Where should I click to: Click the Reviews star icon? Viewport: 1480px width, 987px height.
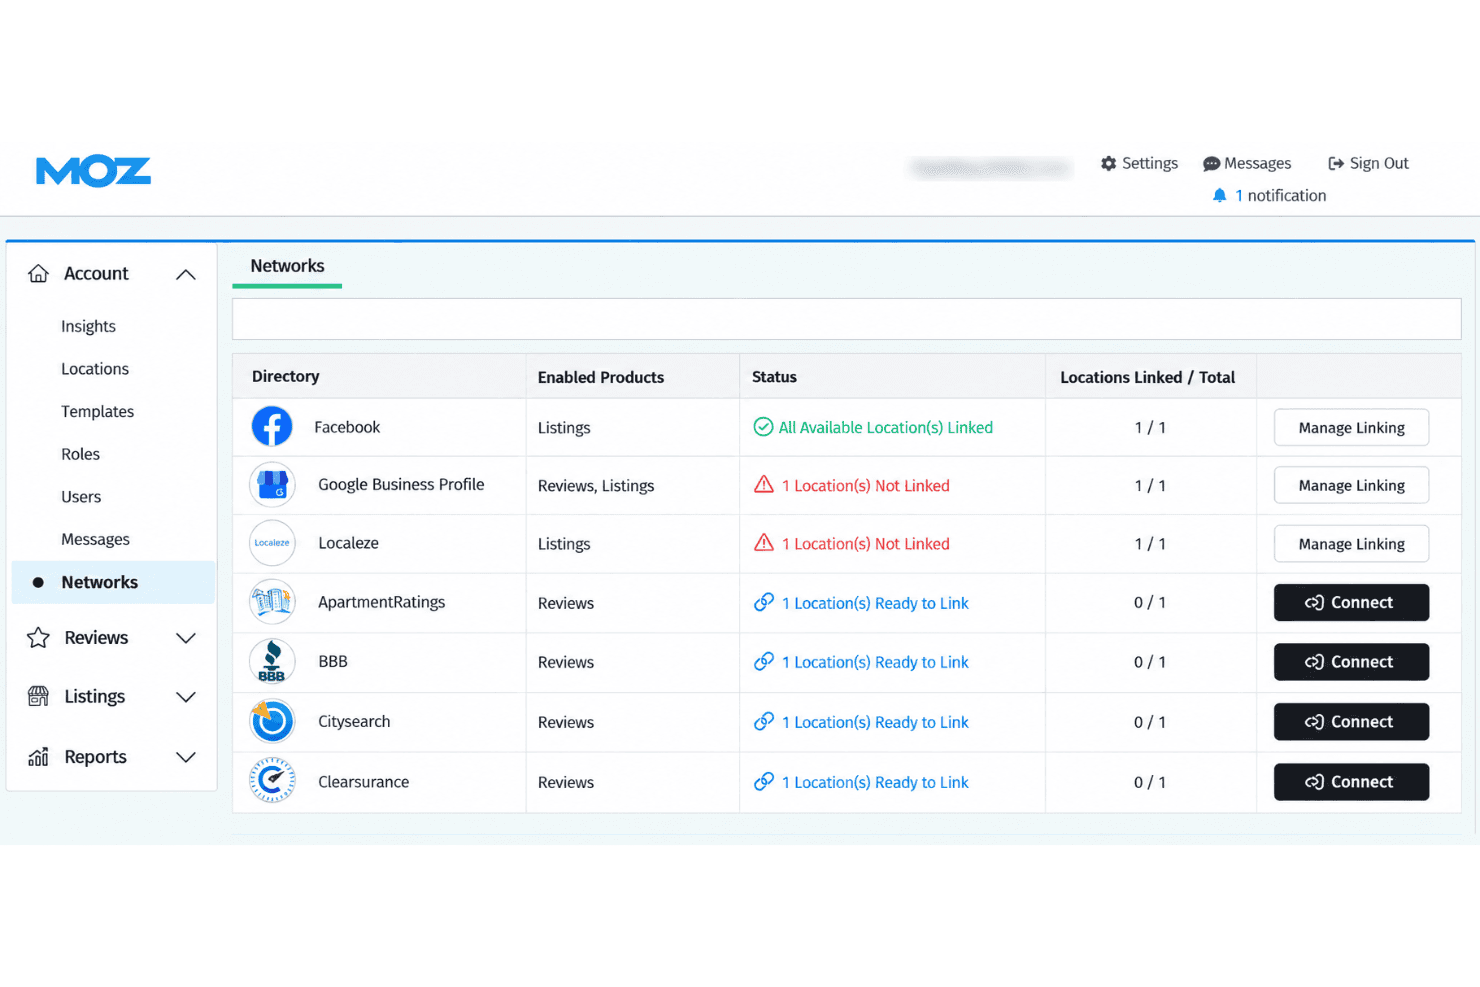click(38, 637)
